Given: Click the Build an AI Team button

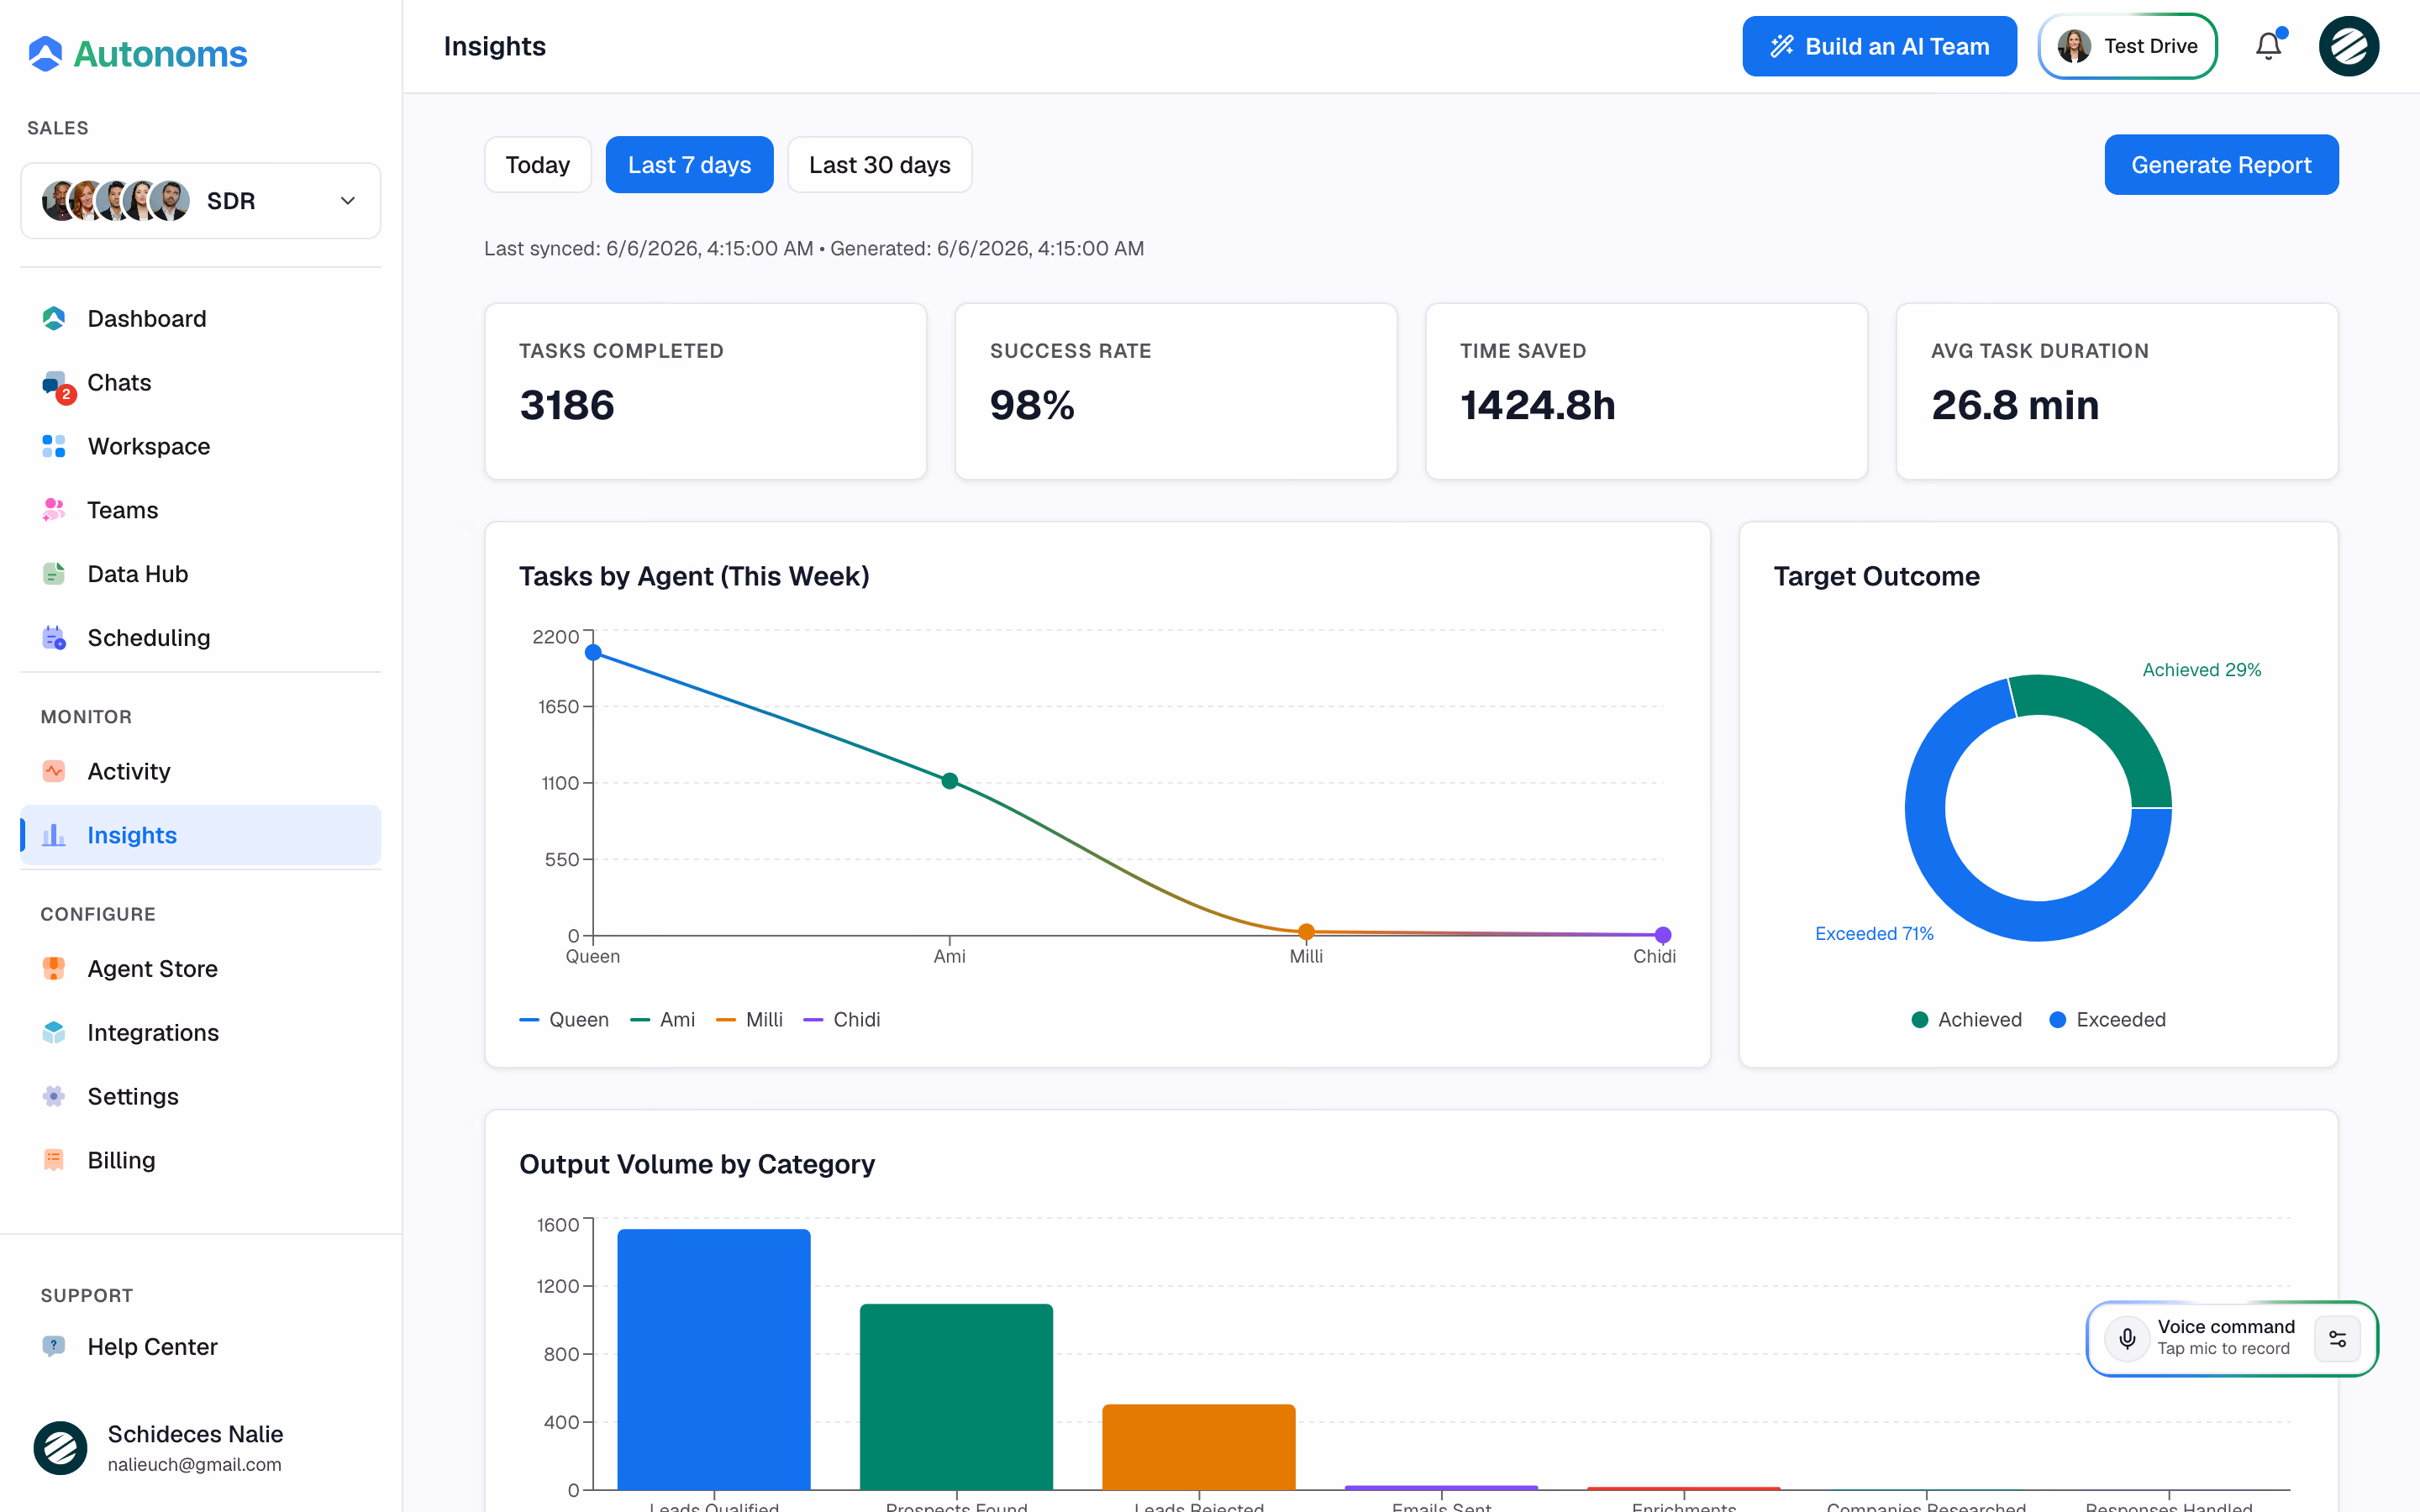Looking at the screenshot, I should tap(1879, 46).
